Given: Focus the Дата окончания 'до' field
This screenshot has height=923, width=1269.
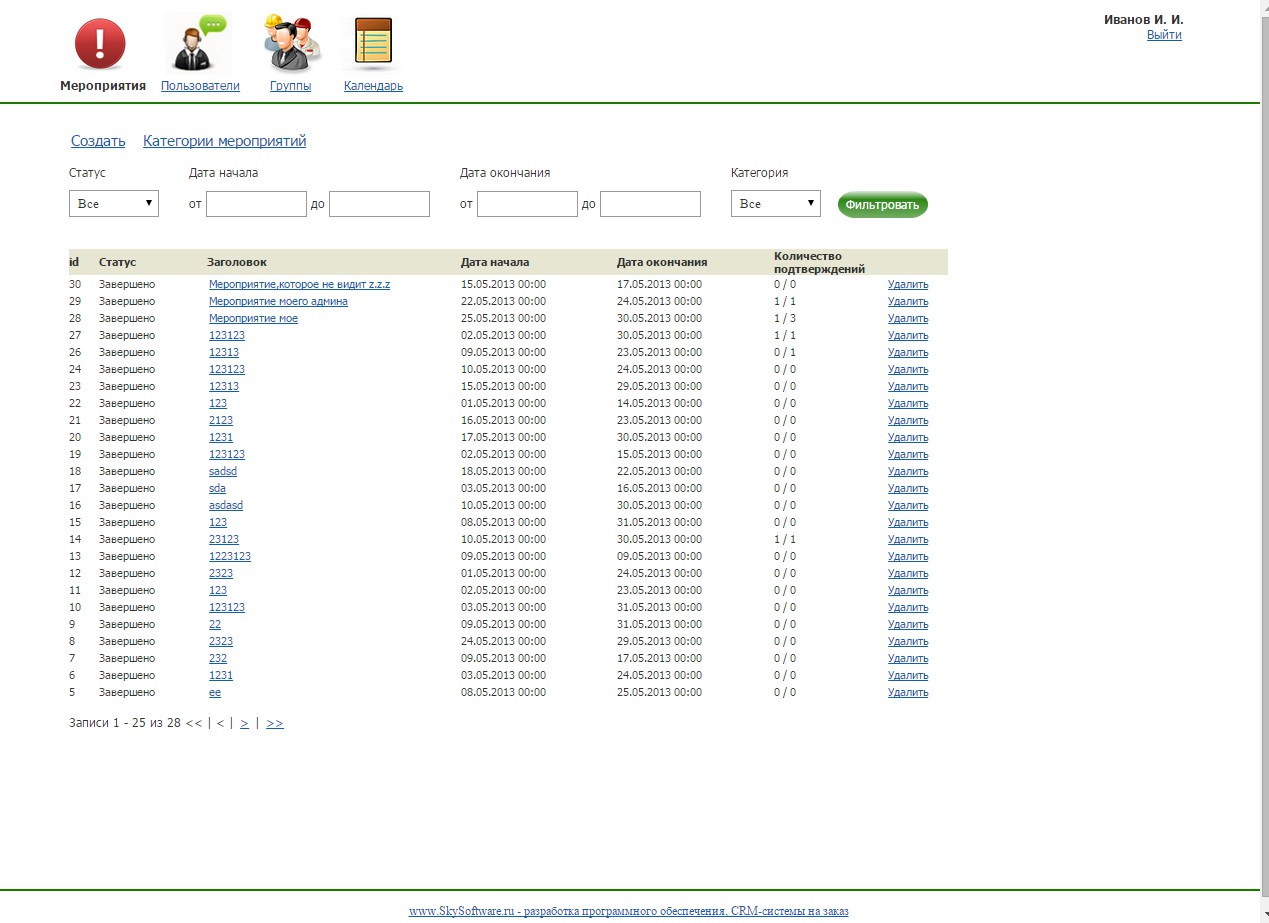Looking at the screenshot, I should click(650, 204).
